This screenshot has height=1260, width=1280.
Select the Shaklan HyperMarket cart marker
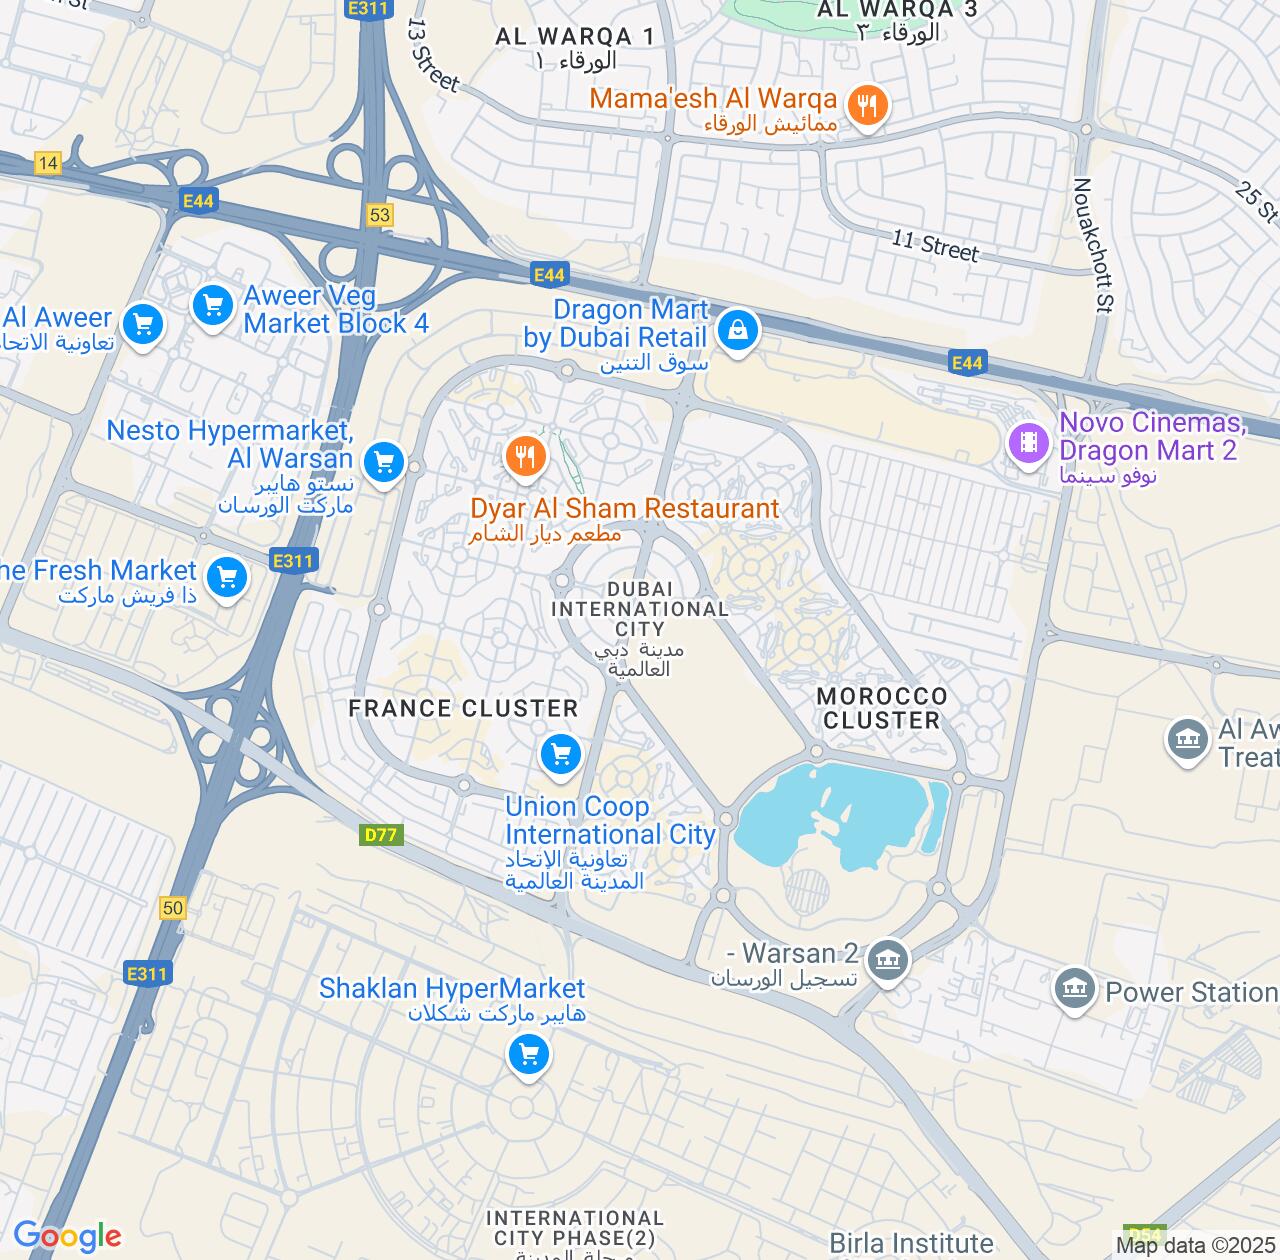pyautogui.click(x=529, y=1055)
